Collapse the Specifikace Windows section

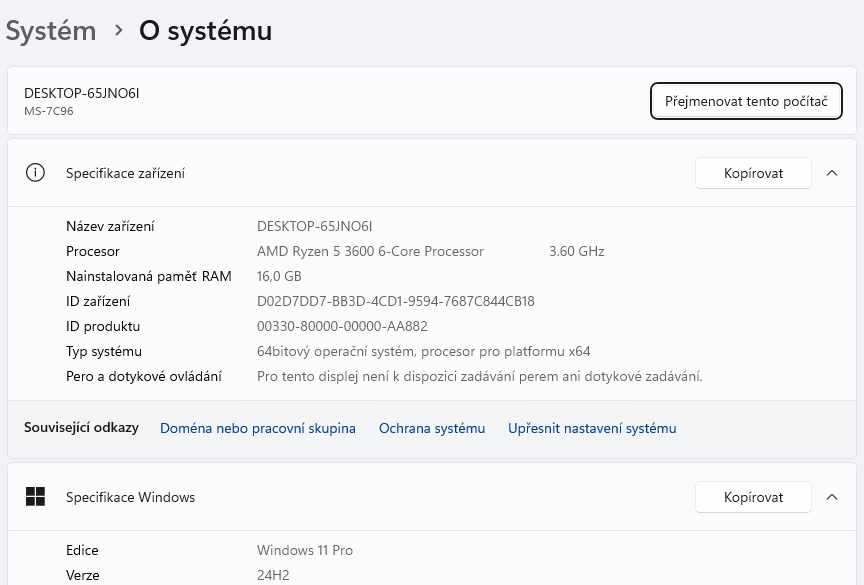[x=832, y=496]
